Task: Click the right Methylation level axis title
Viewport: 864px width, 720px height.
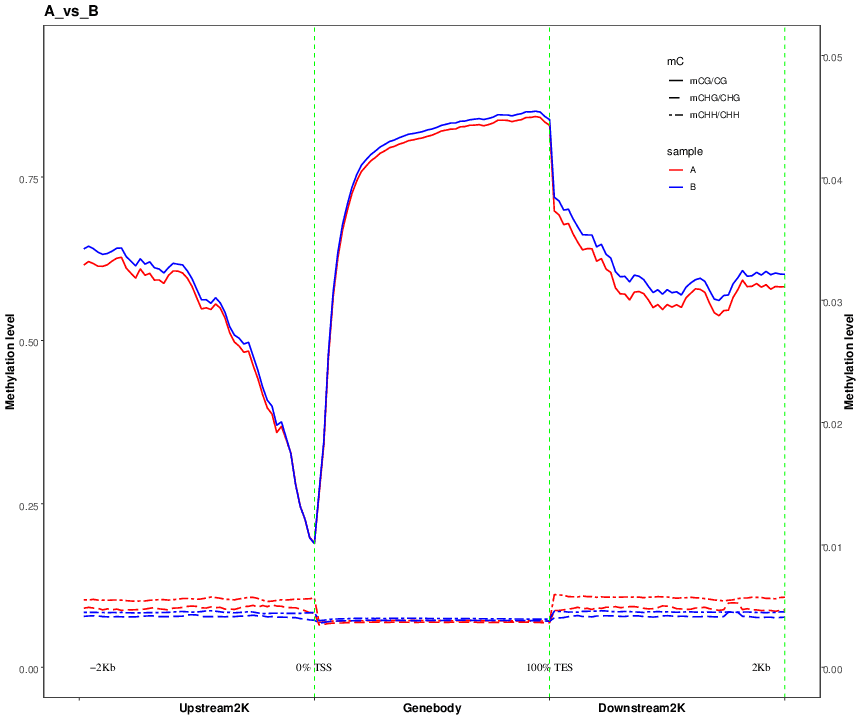Action: pyautogui.click(x=849, y=362)
